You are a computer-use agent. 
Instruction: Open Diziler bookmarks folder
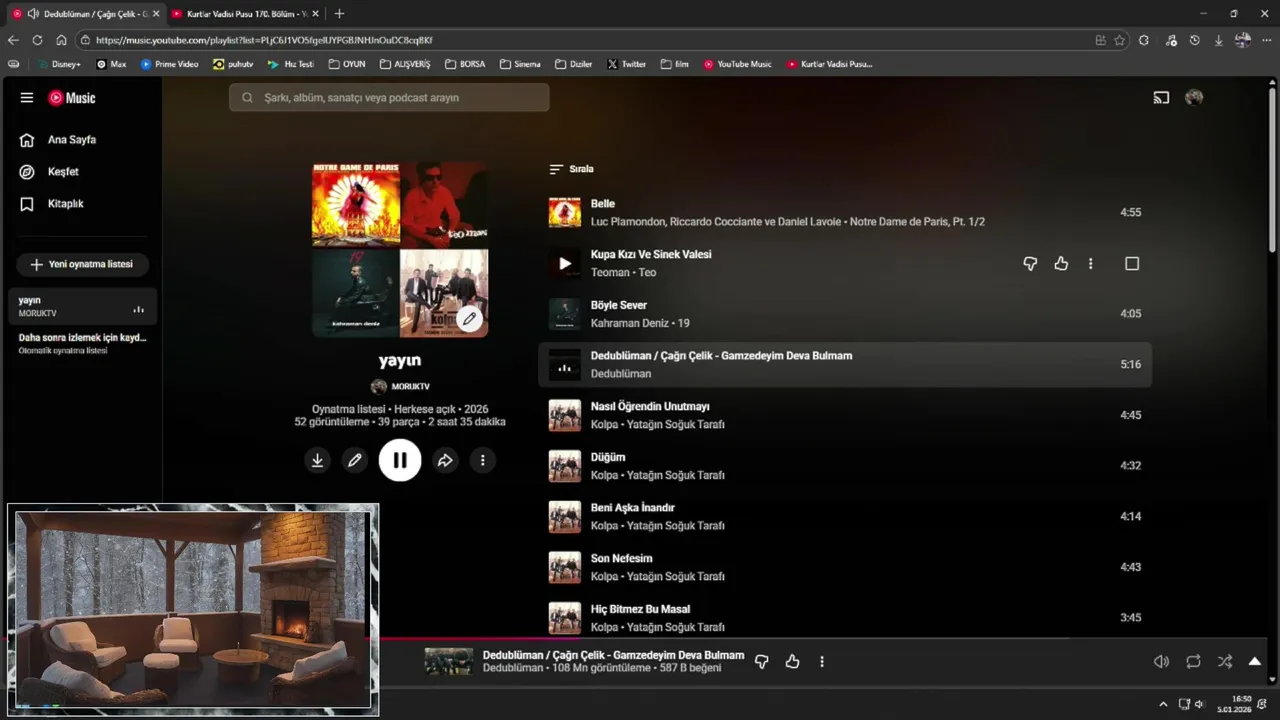point(574,64)
